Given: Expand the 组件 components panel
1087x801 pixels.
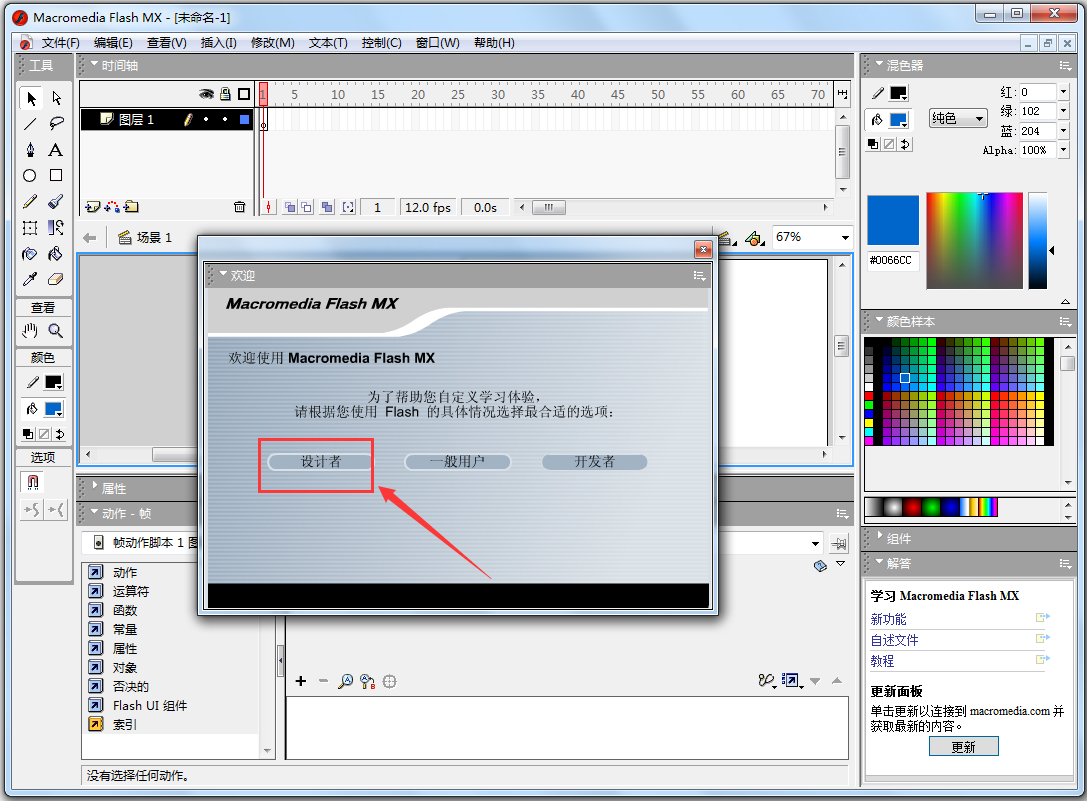Looking at the screenshot, I should point(880,536).
